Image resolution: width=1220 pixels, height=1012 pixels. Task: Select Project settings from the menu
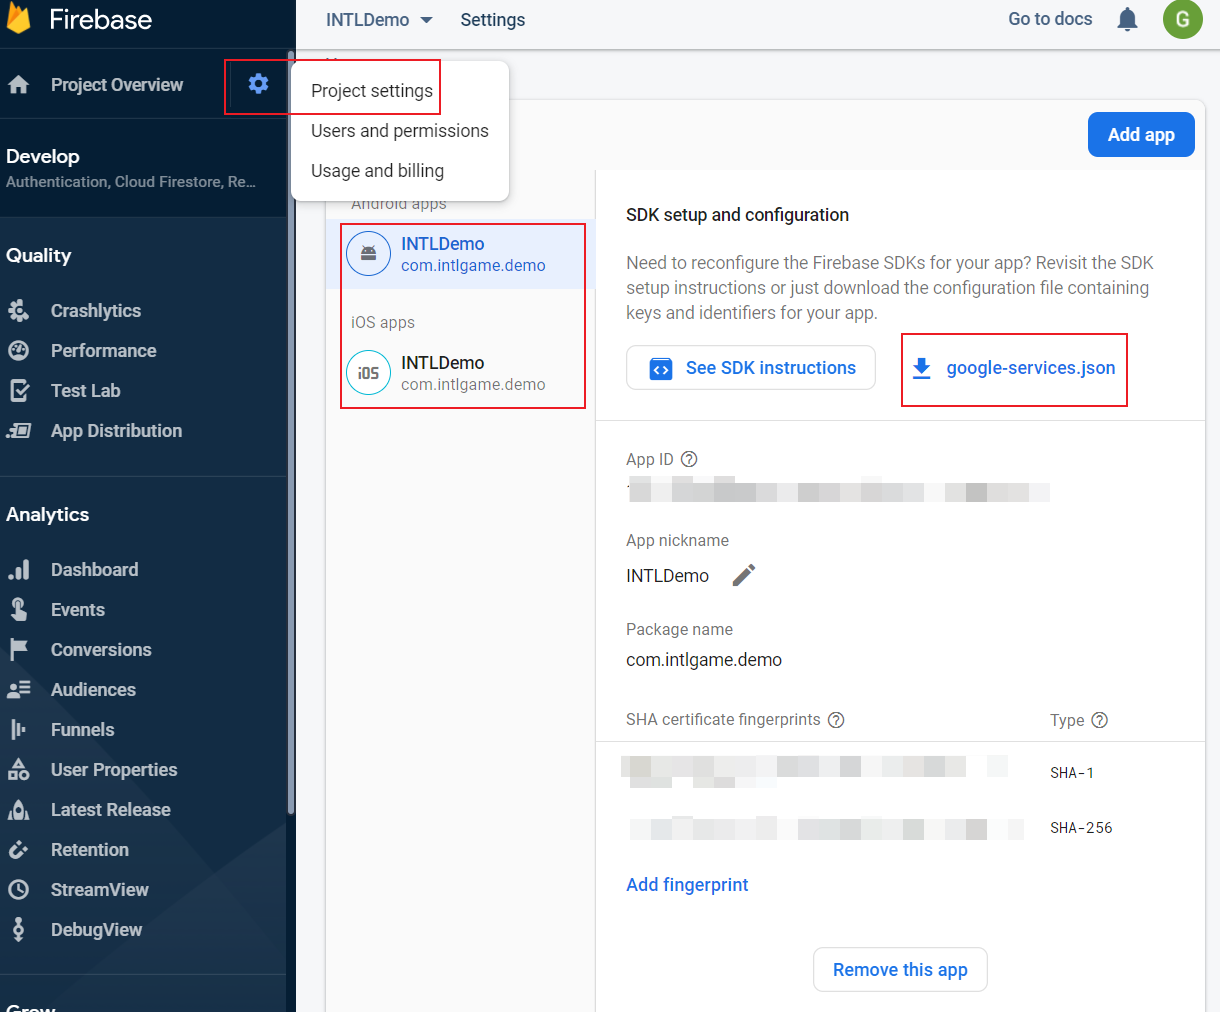370,88
